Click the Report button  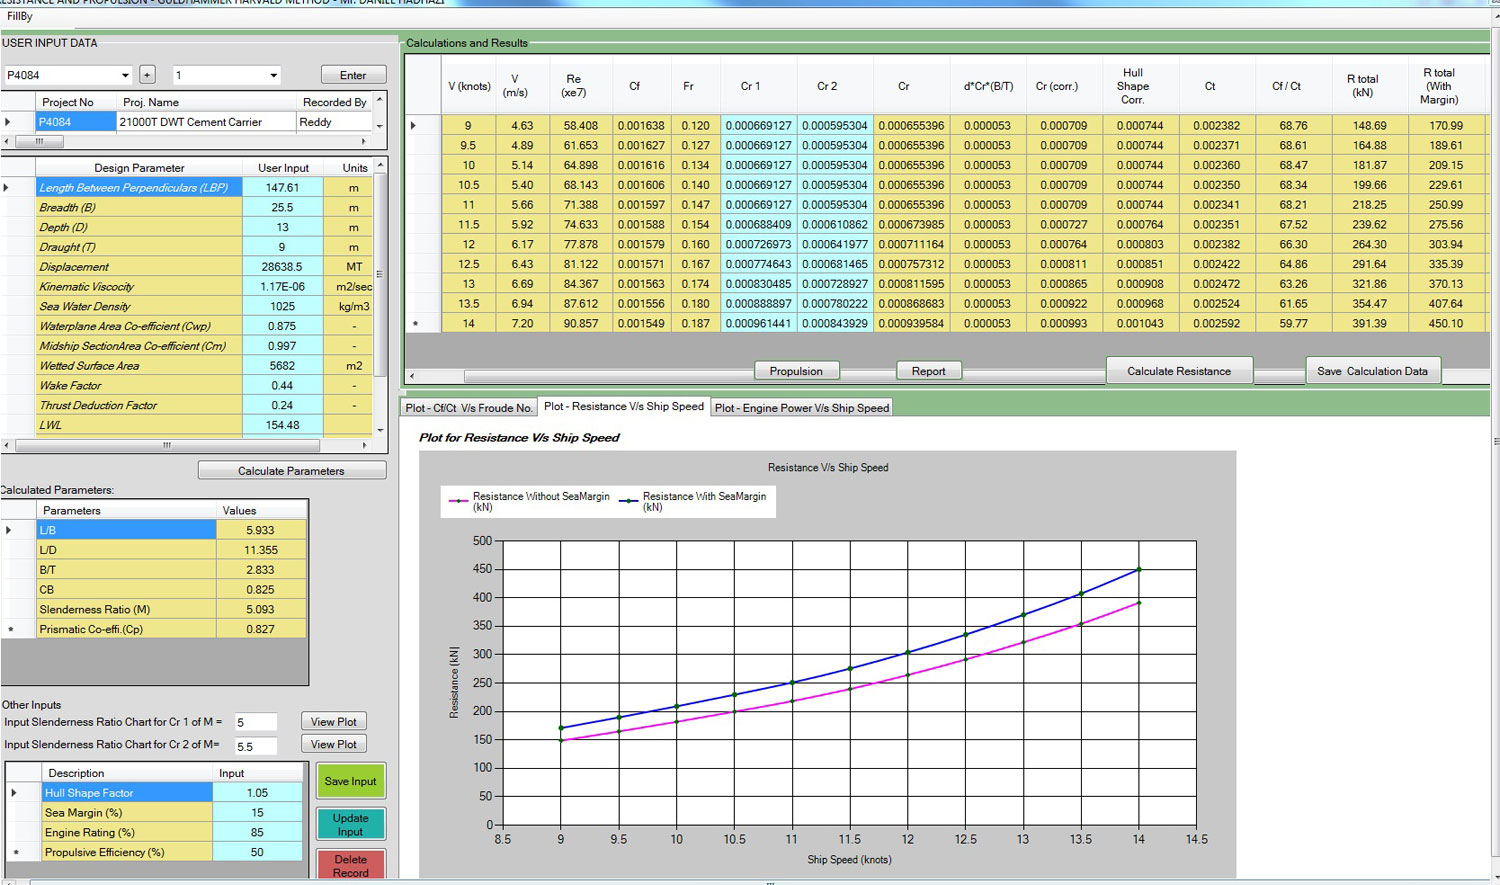tap(928, 371)
